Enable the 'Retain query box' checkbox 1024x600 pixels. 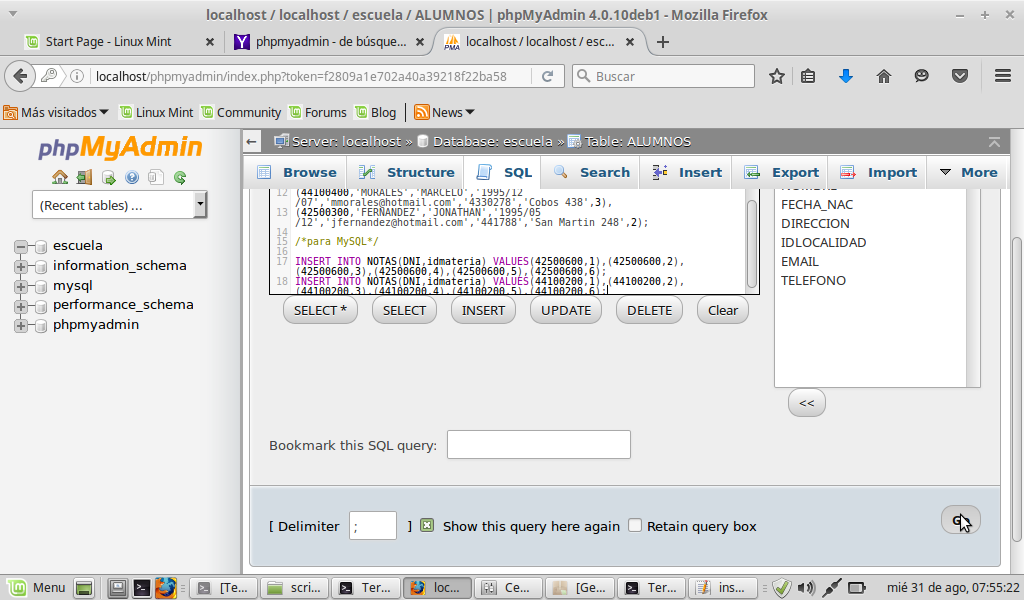click(634, 526)
